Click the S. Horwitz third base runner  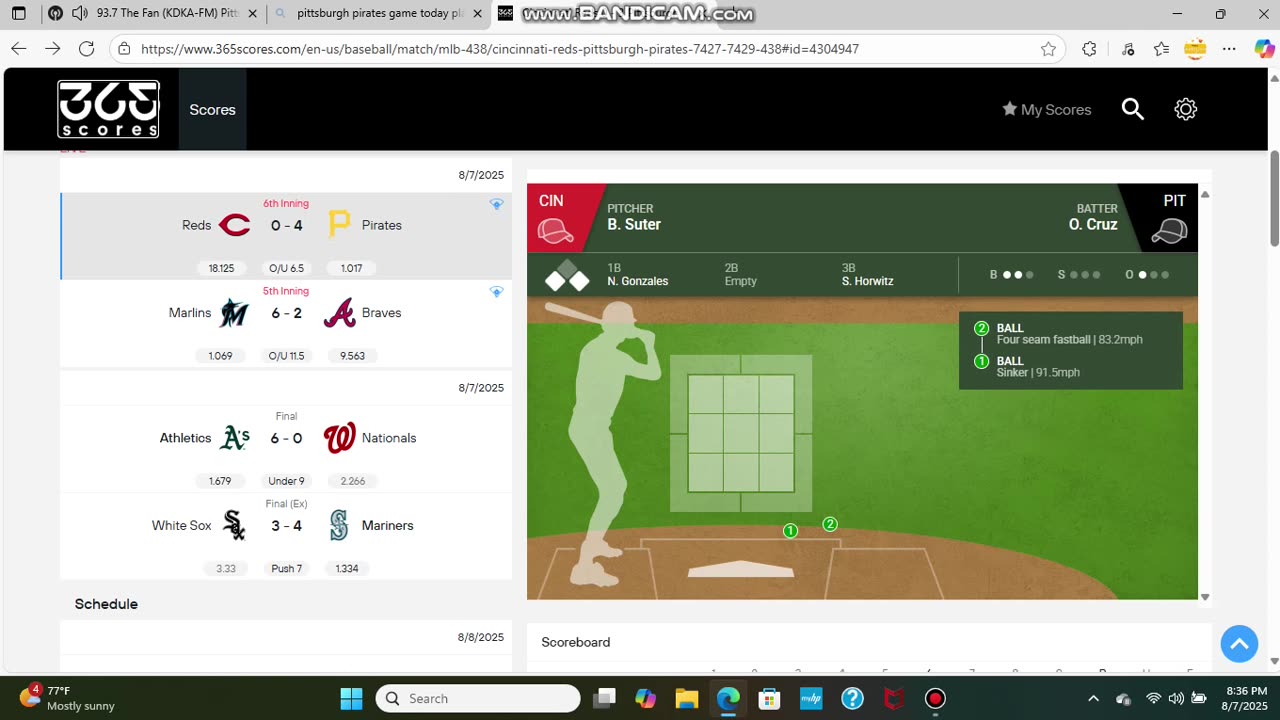pyautogui.click(x=868, y=281)
